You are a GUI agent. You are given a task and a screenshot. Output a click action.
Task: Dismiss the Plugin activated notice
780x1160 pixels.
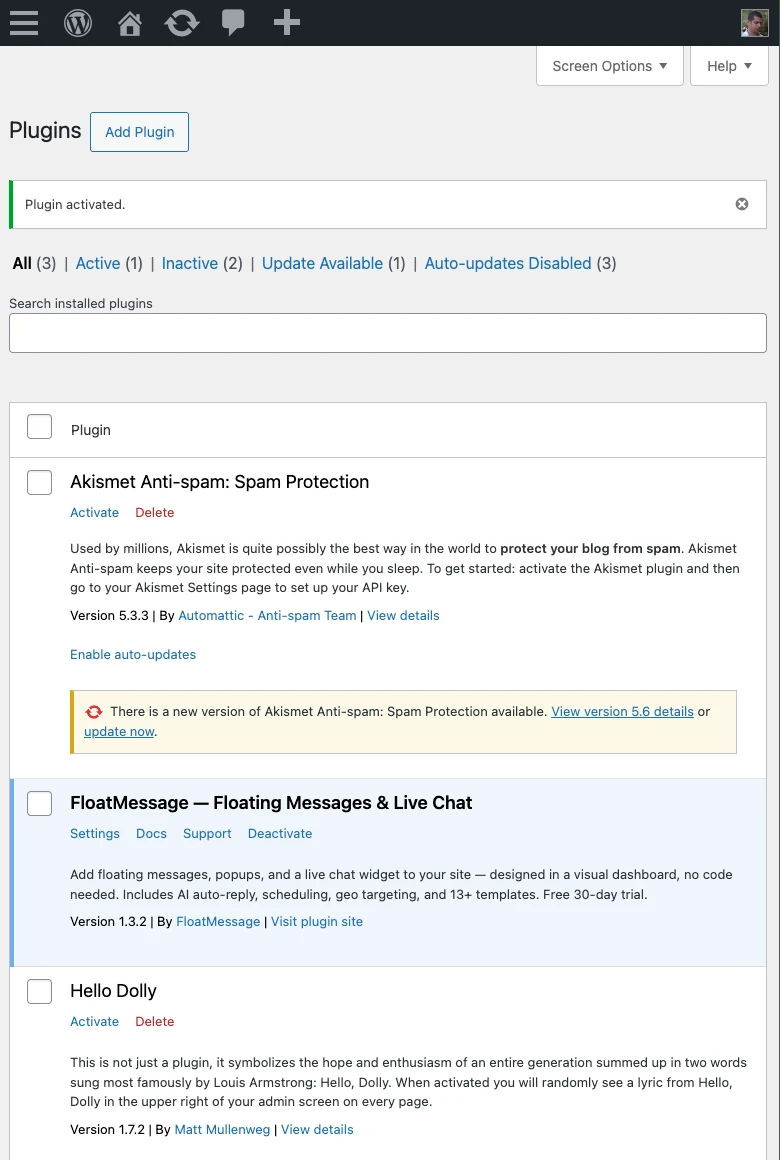(741, 203)
